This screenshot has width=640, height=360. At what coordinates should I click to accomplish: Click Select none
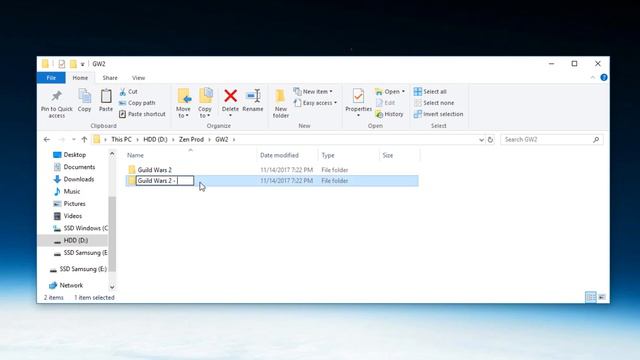pyautogui.click(x=434, y=103)
